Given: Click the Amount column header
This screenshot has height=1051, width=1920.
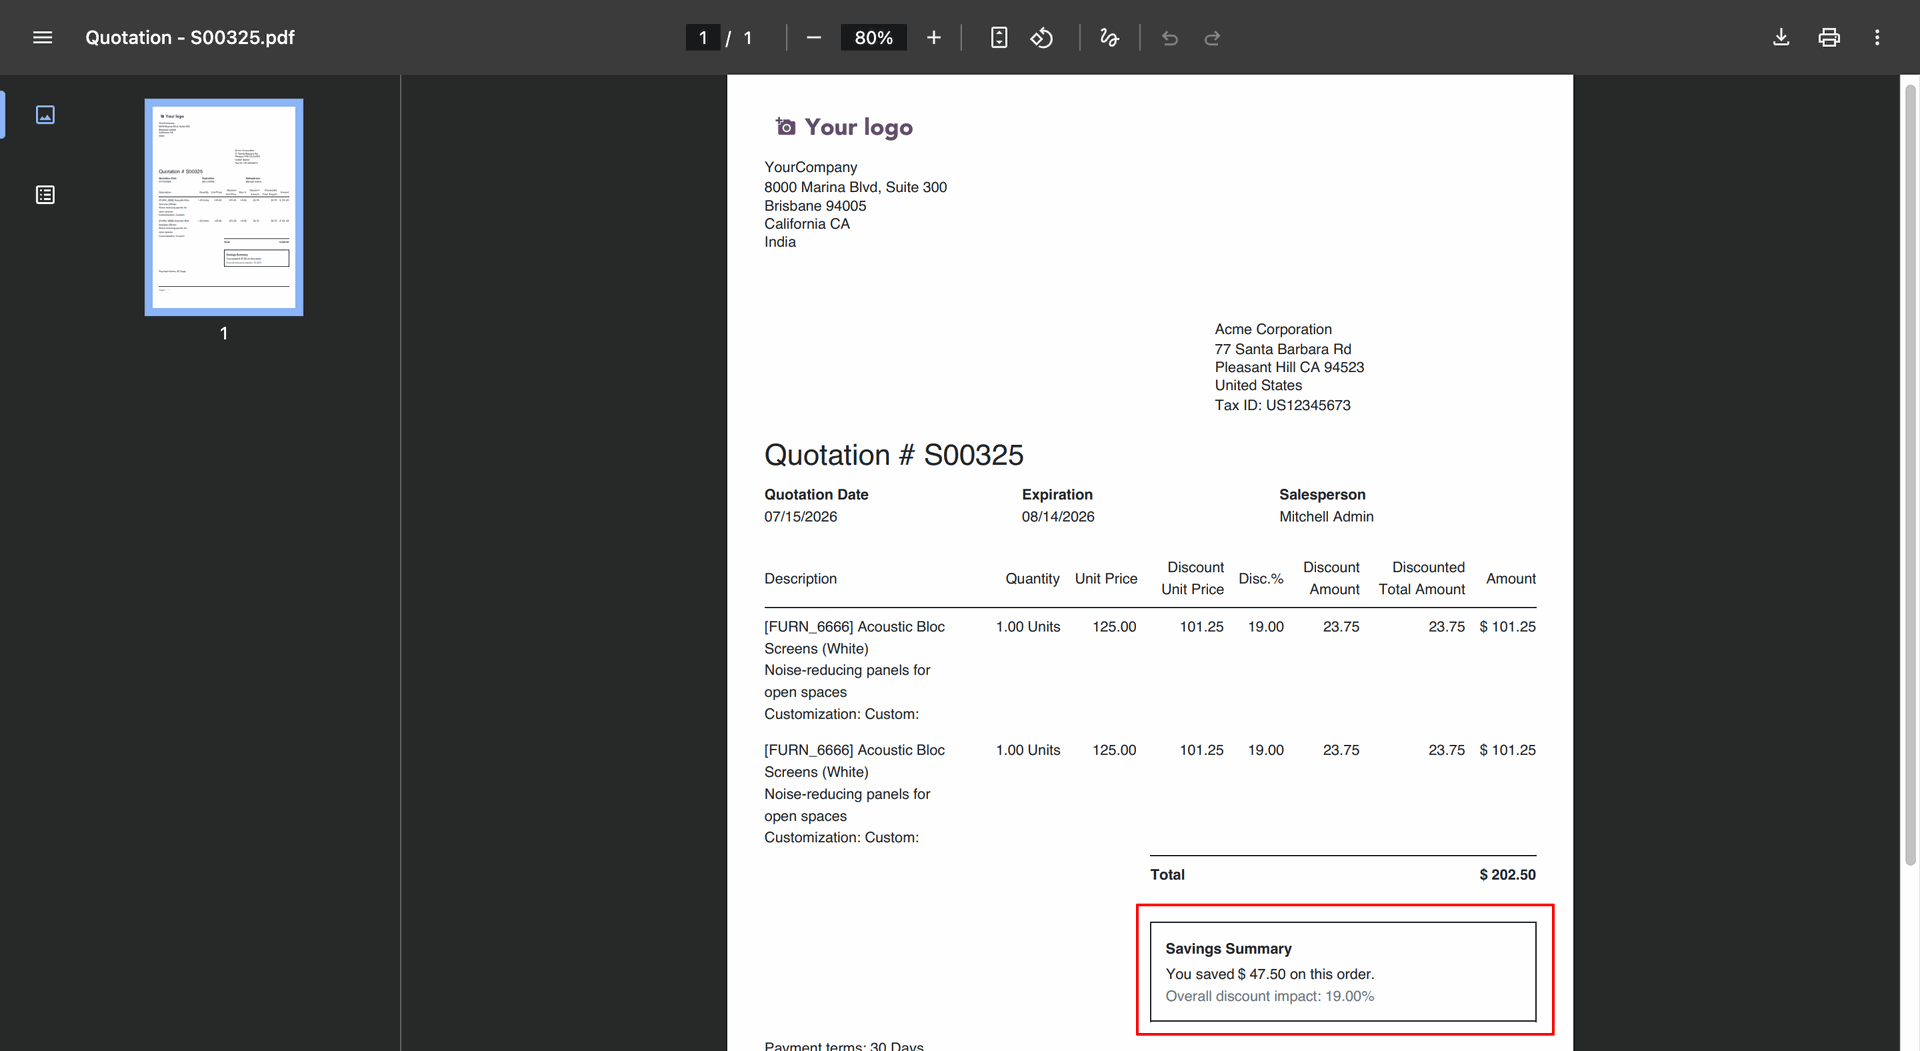Looking at the screenshot, I should coord(1511,579).
